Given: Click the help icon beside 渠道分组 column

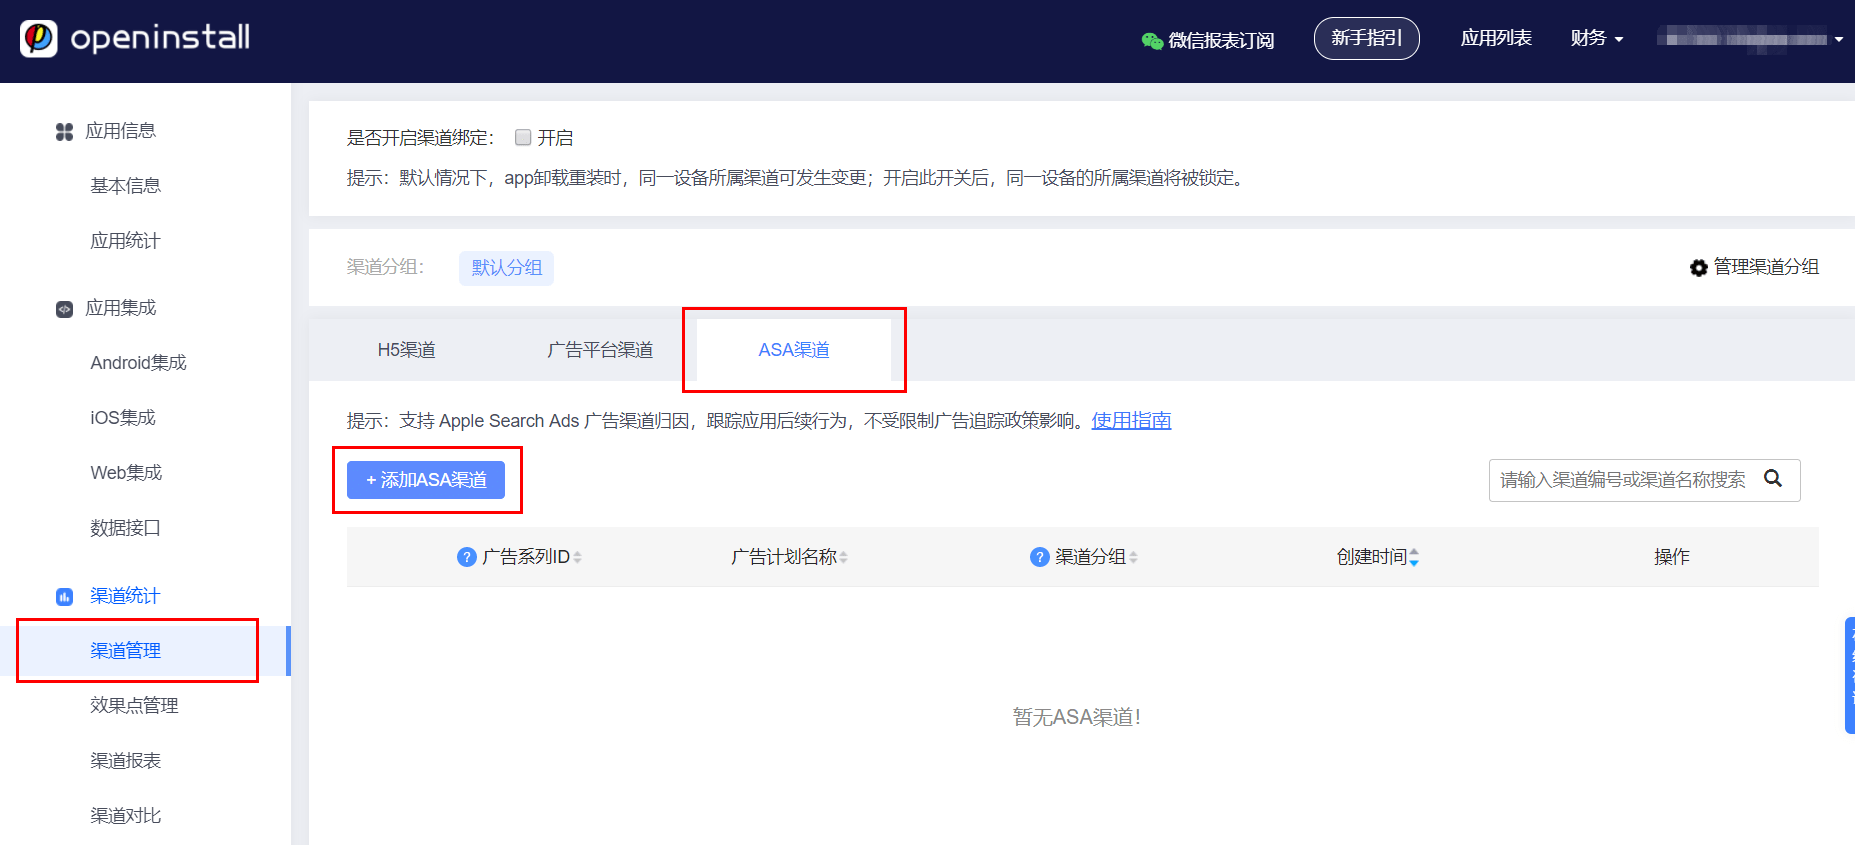Looking at the screenshot, I should pyautogui.click(x=1039, y=557).
